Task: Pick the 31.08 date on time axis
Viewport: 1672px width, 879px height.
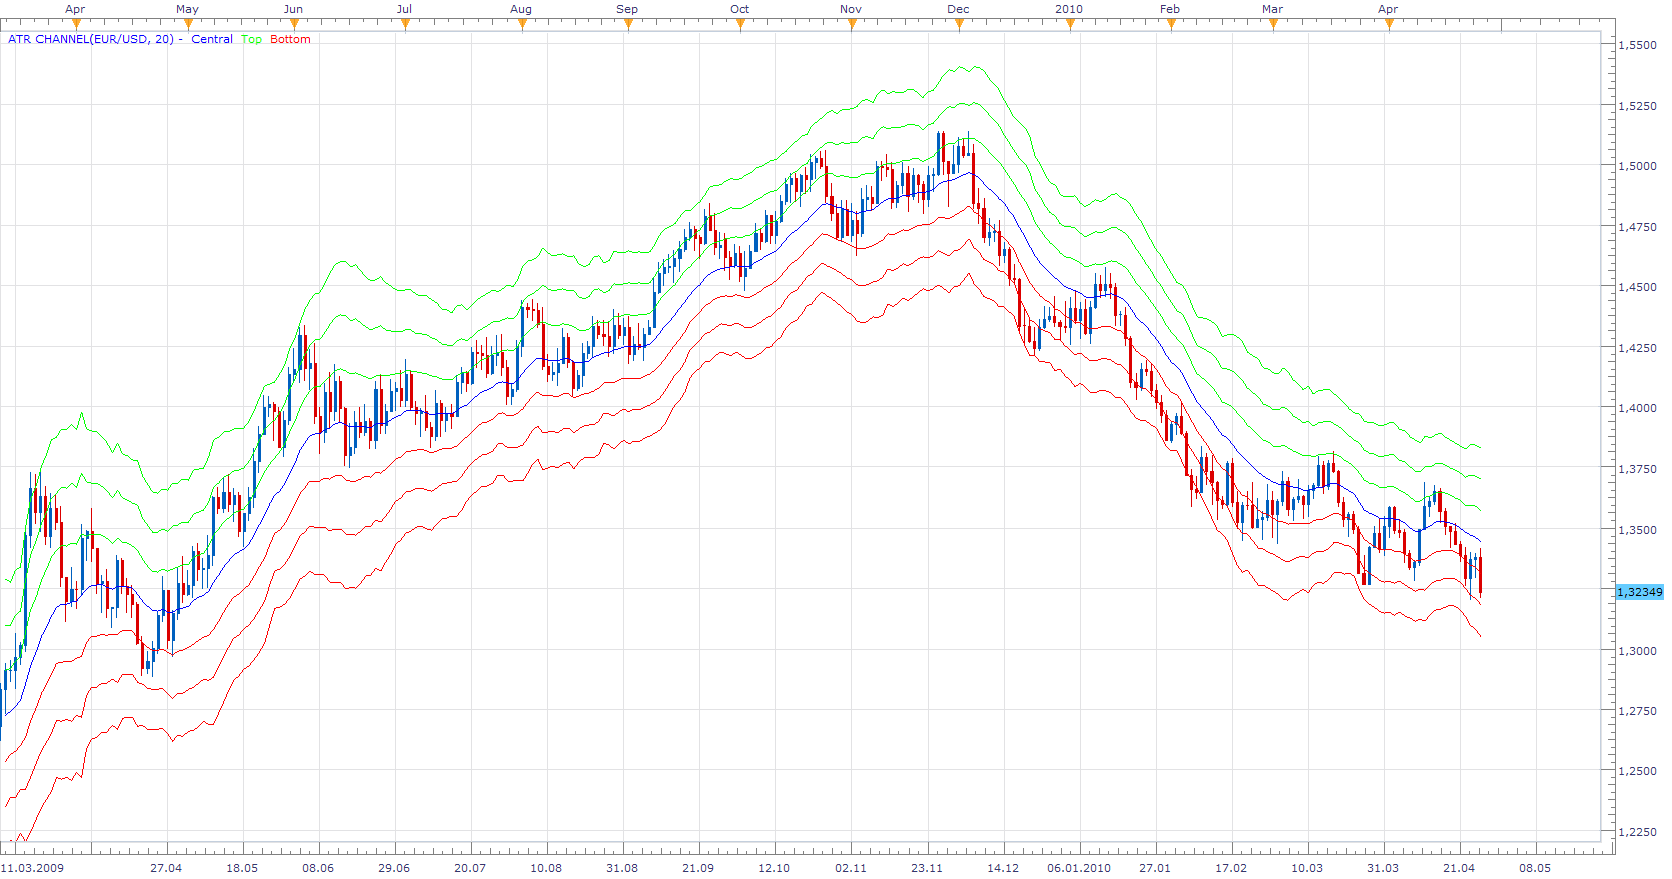Action: tap(622, 867)
